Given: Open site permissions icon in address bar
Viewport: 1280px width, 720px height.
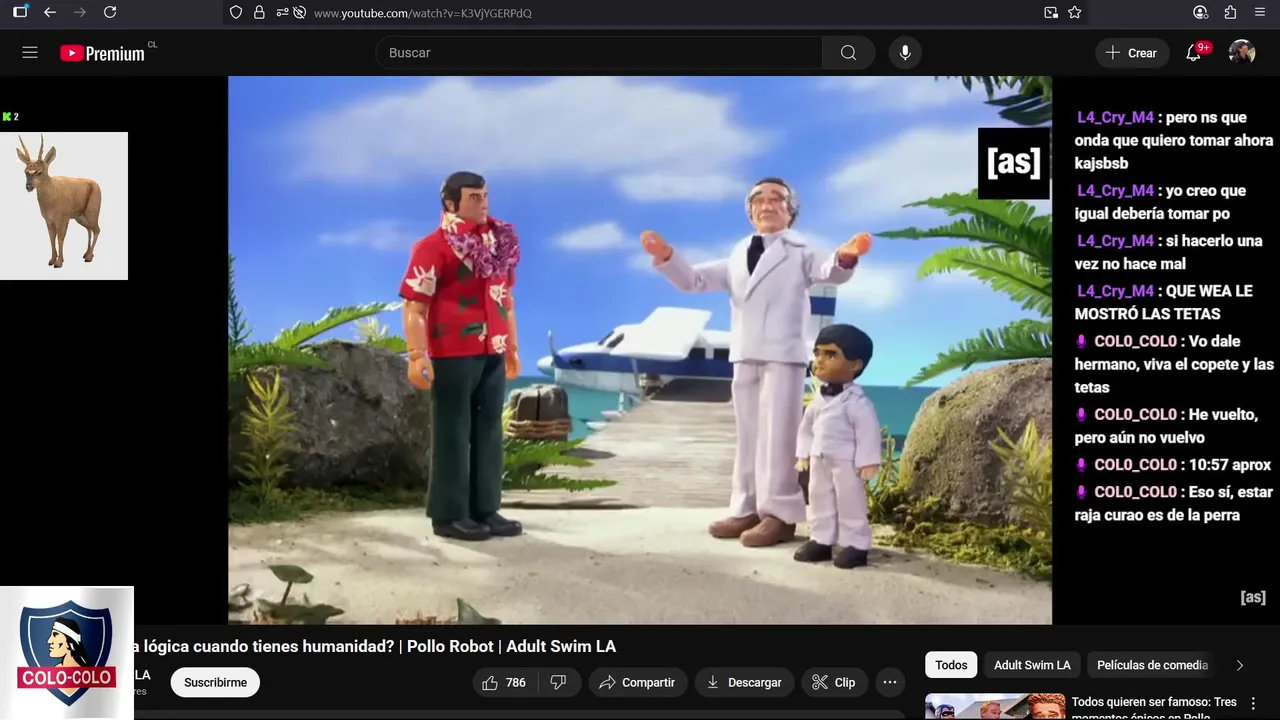Looking at the screenshot, I should (x=281, y=12).
